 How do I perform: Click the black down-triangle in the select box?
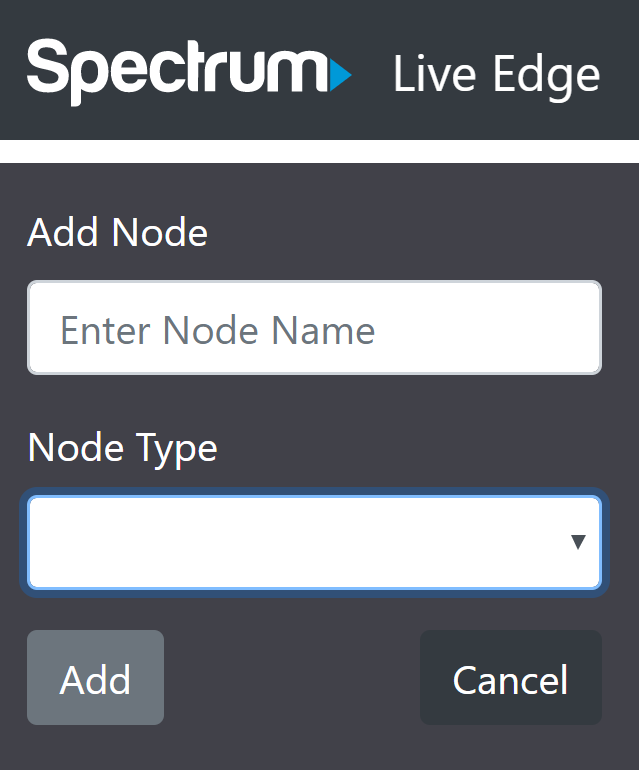point(578,542)
